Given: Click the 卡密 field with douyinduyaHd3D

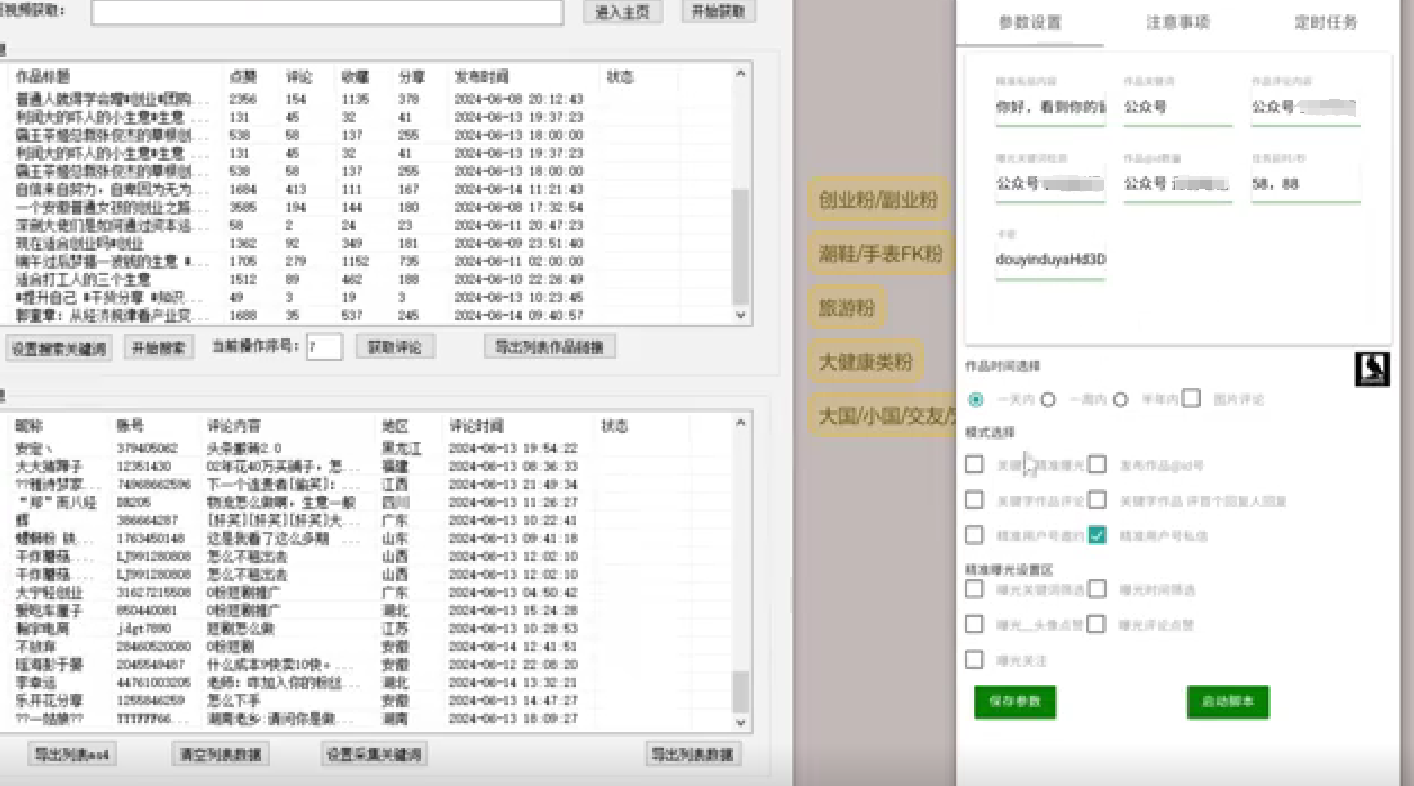Looking at the screenshot, I should pyautogui.click(x=1050, y=260).
